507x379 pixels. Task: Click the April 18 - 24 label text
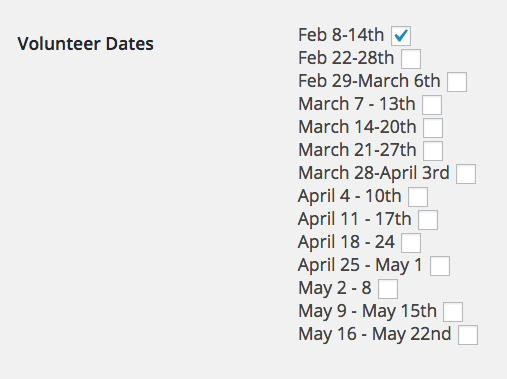click(x=346, y=242)
